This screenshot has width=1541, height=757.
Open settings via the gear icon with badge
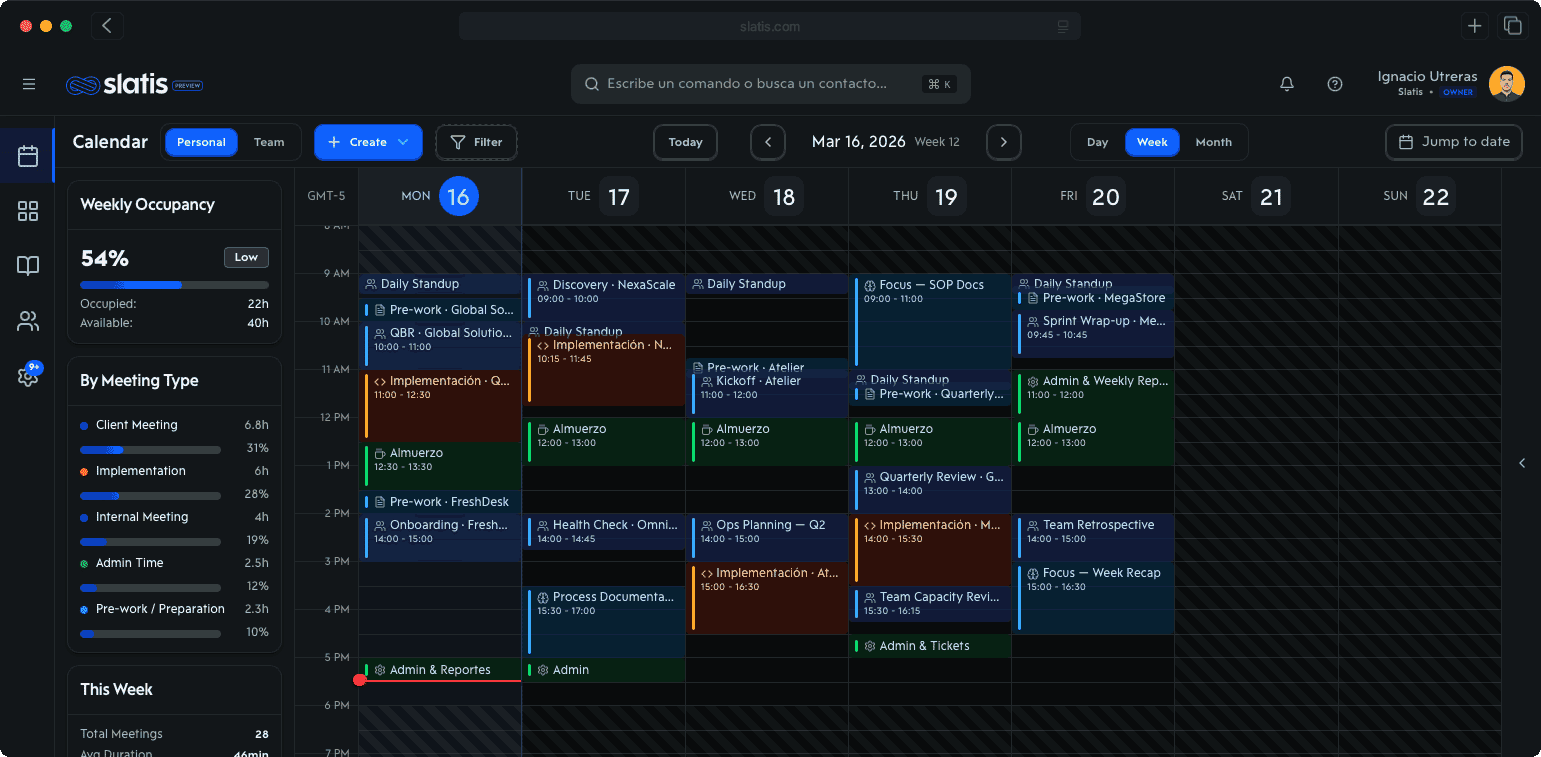pos(27,376)
